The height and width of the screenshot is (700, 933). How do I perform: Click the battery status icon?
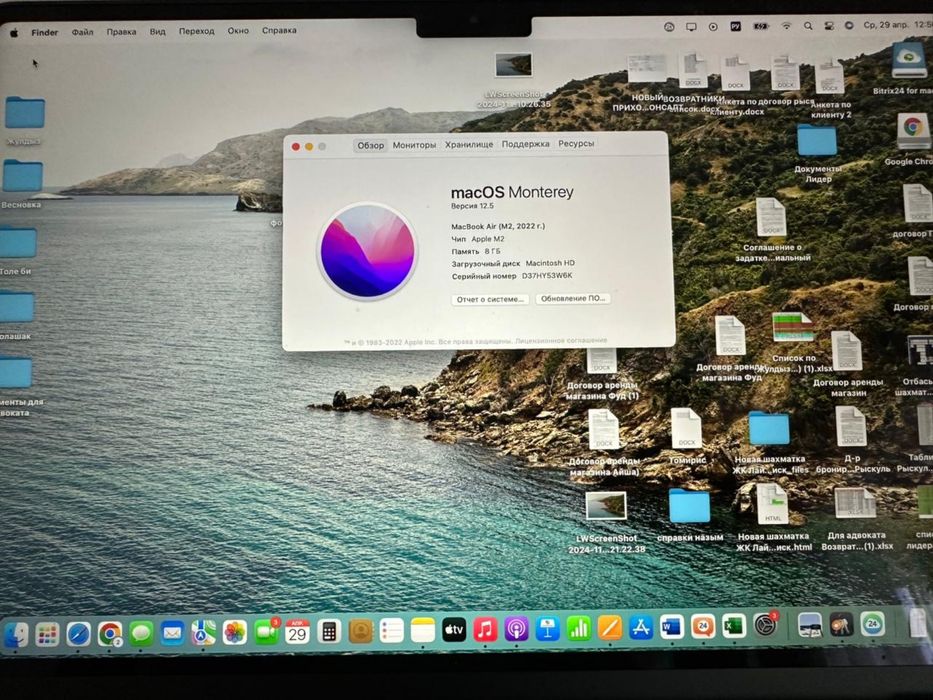pos(761,26)
